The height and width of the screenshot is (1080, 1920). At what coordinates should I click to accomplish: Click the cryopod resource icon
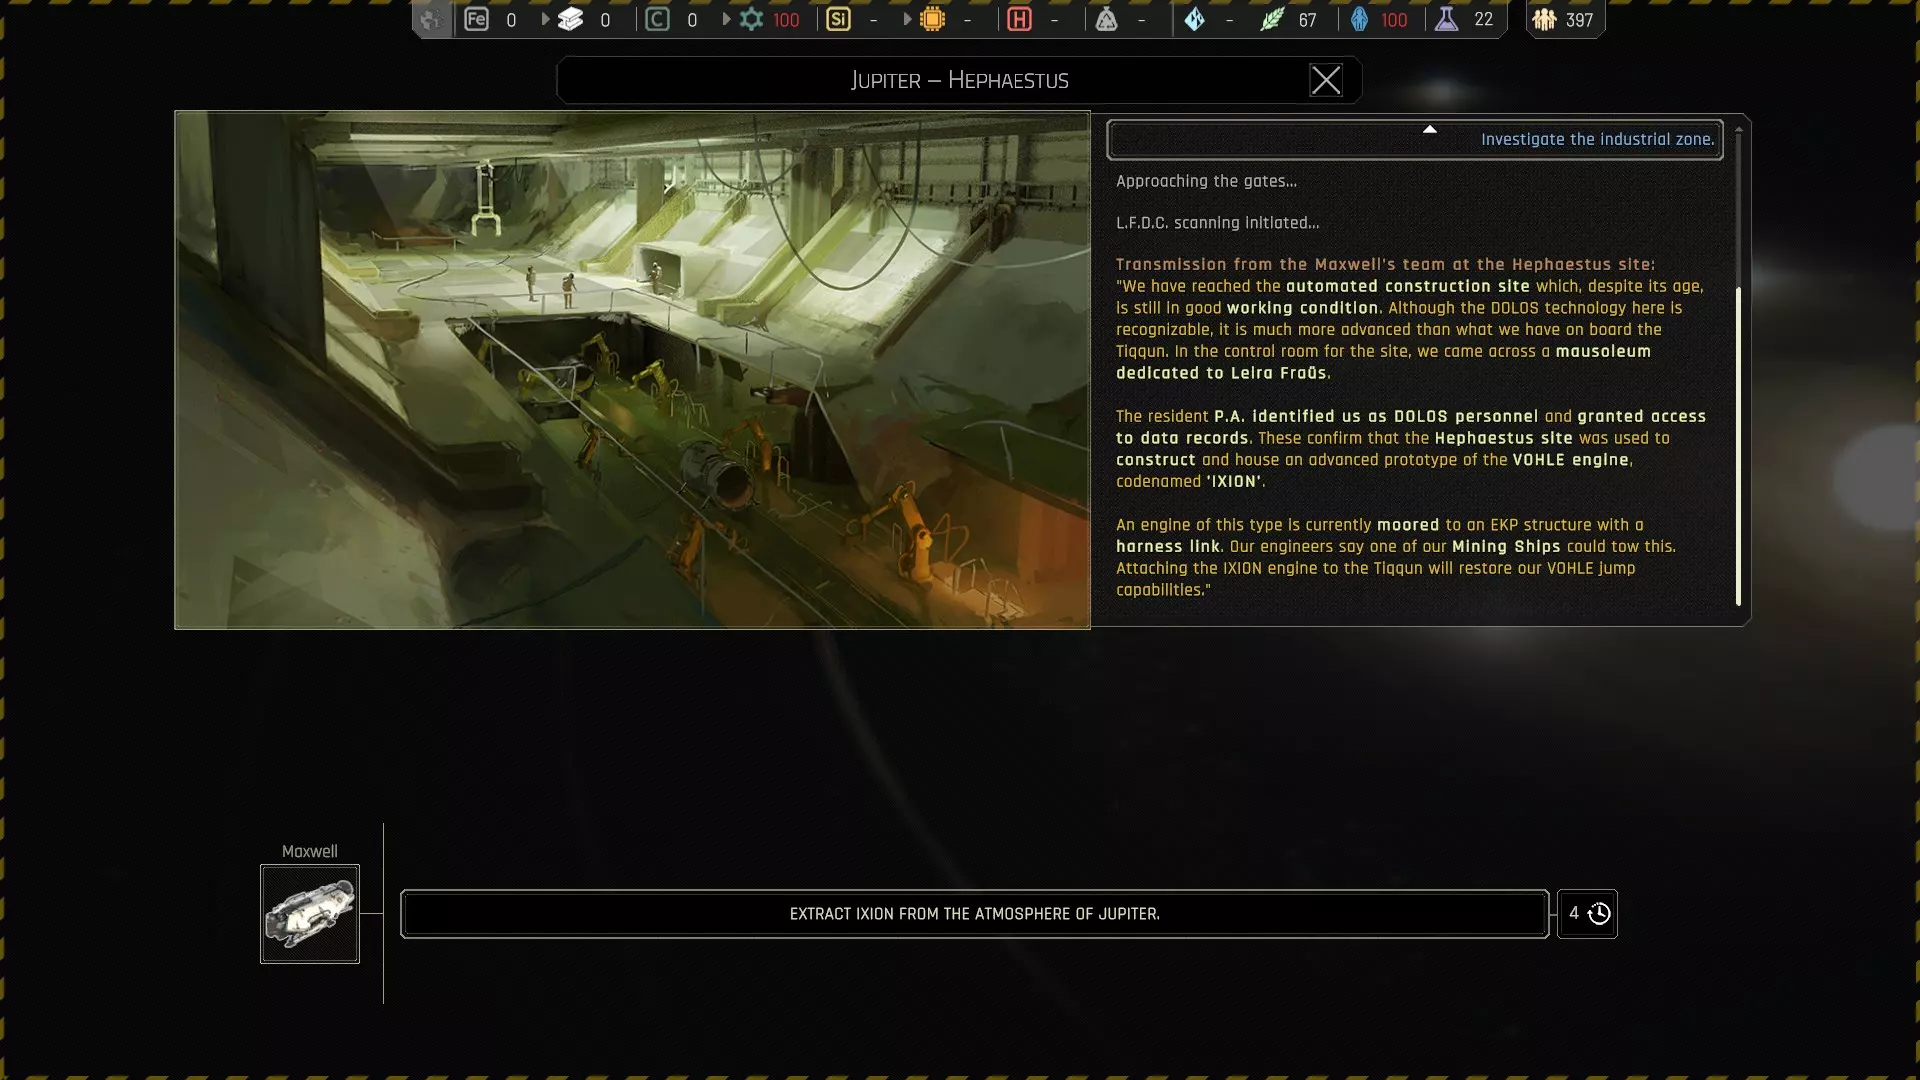pyautogui.click(x=1359, y=19)
